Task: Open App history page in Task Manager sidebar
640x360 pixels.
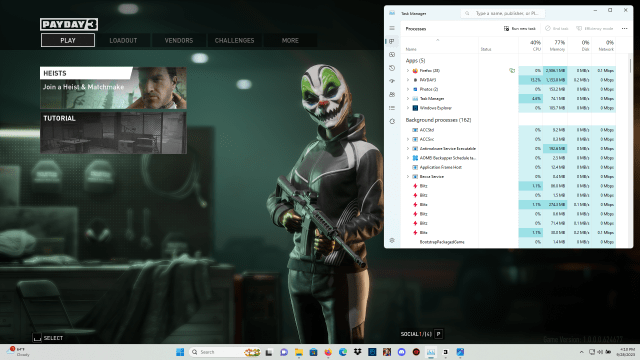Action: click(392, 68)
